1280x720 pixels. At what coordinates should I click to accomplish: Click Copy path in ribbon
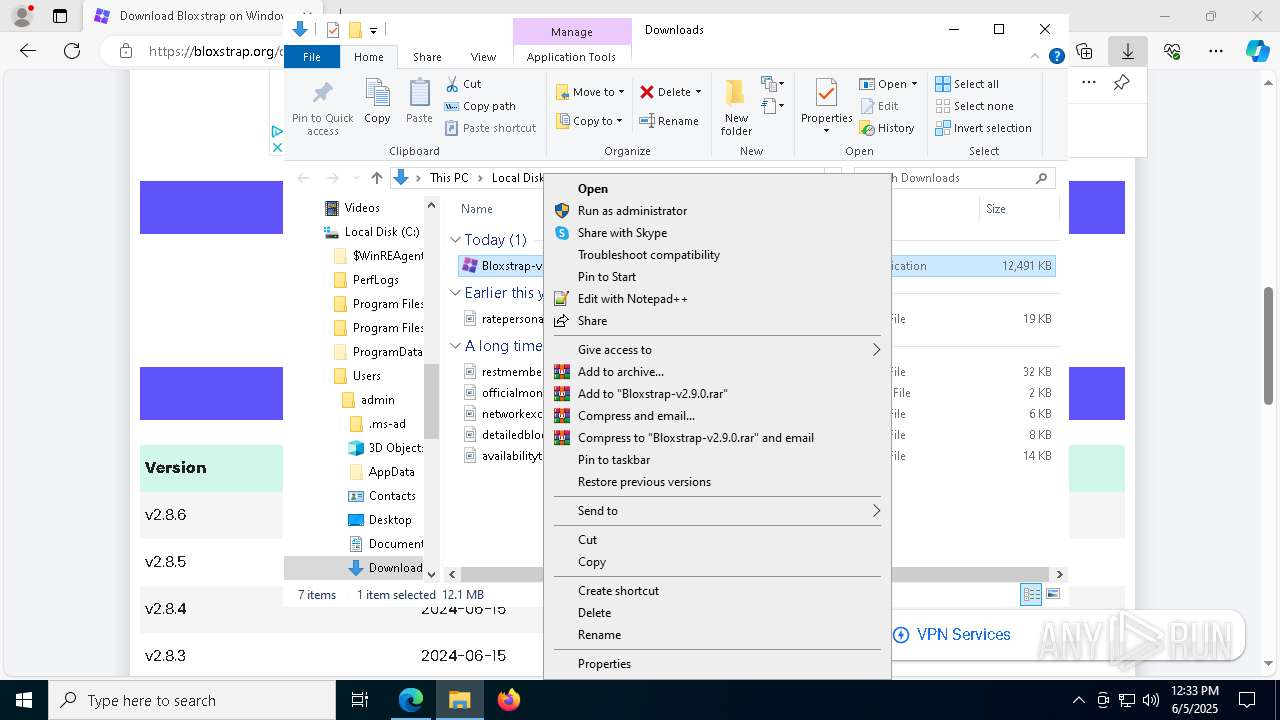click(480, 106)
